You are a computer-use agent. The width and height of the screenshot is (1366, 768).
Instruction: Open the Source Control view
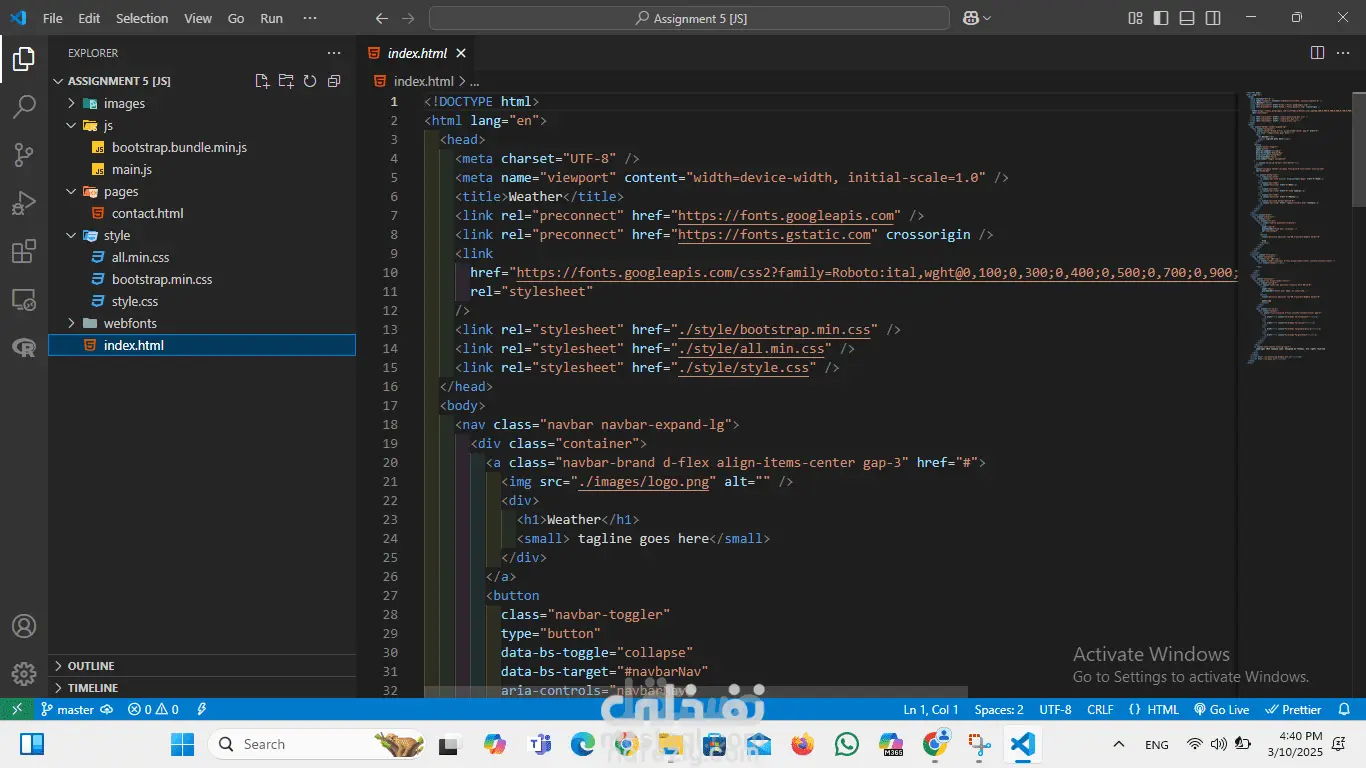pyautogui.click(x=24, y=155)
